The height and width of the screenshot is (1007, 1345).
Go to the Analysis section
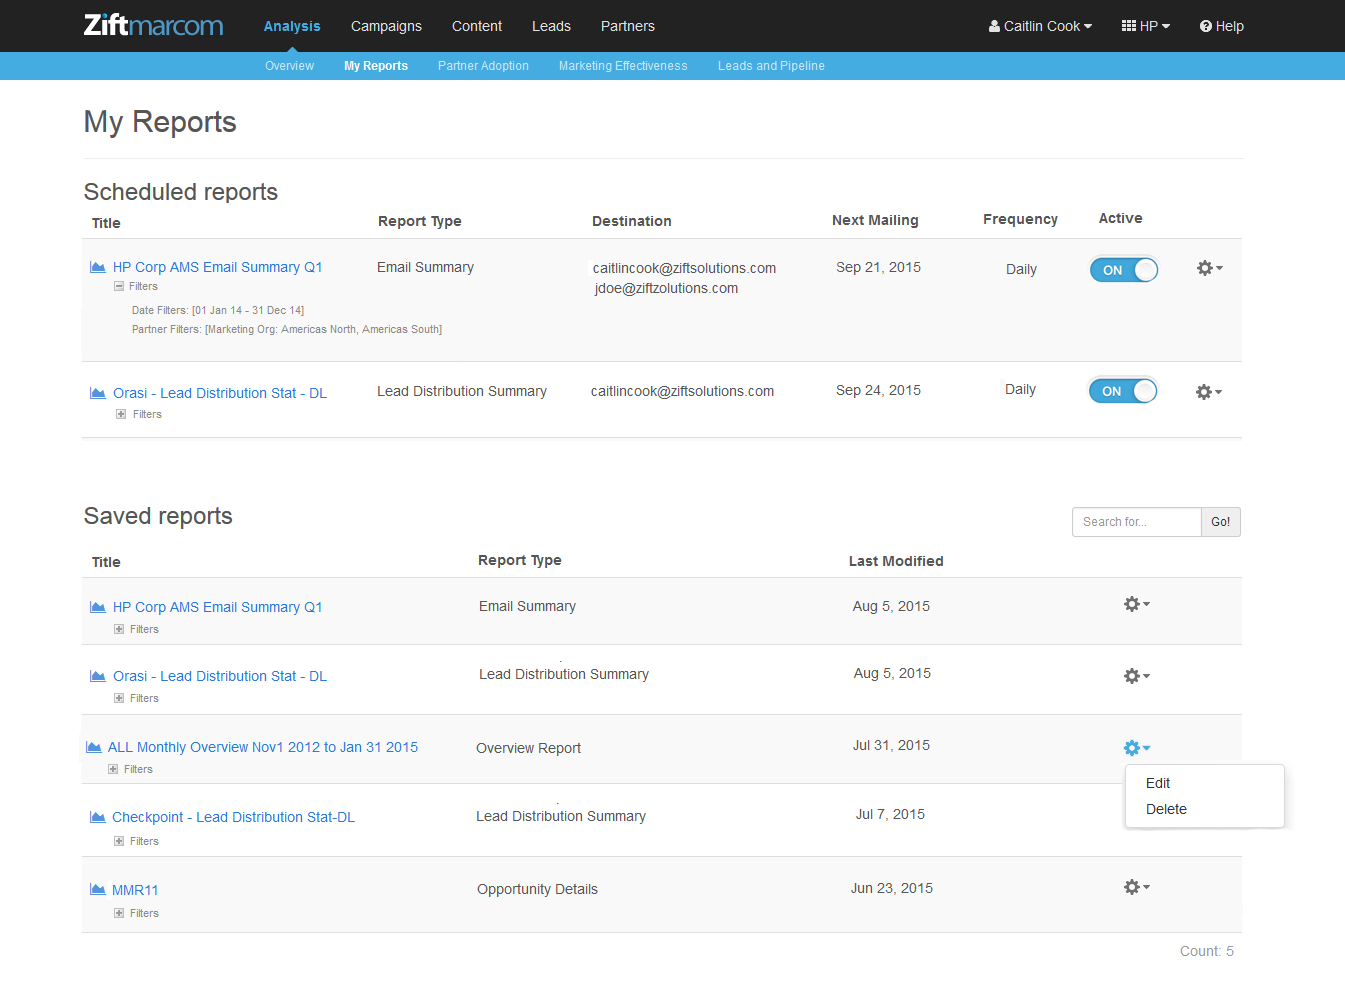[x=292, y=26]
